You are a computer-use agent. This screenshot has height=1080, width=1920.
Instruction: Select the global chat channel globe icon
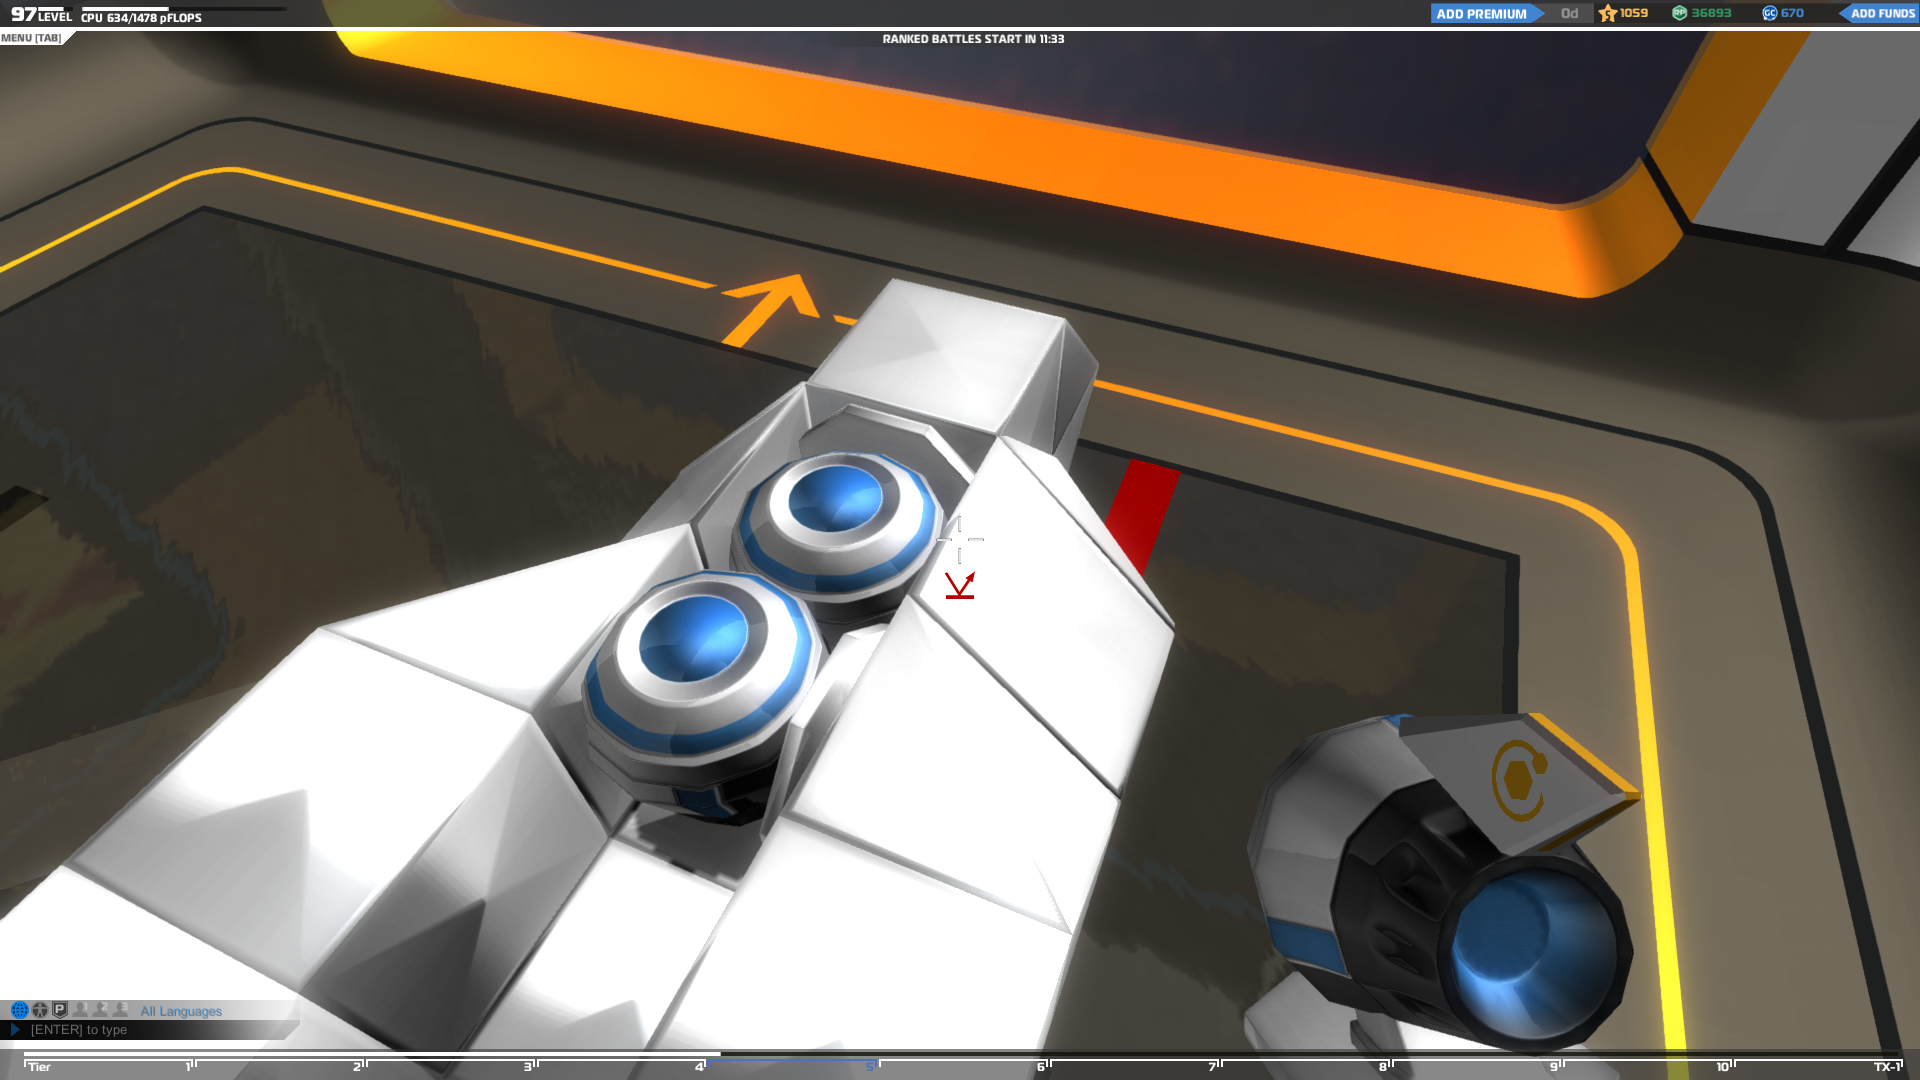(x=19, y=1010)
